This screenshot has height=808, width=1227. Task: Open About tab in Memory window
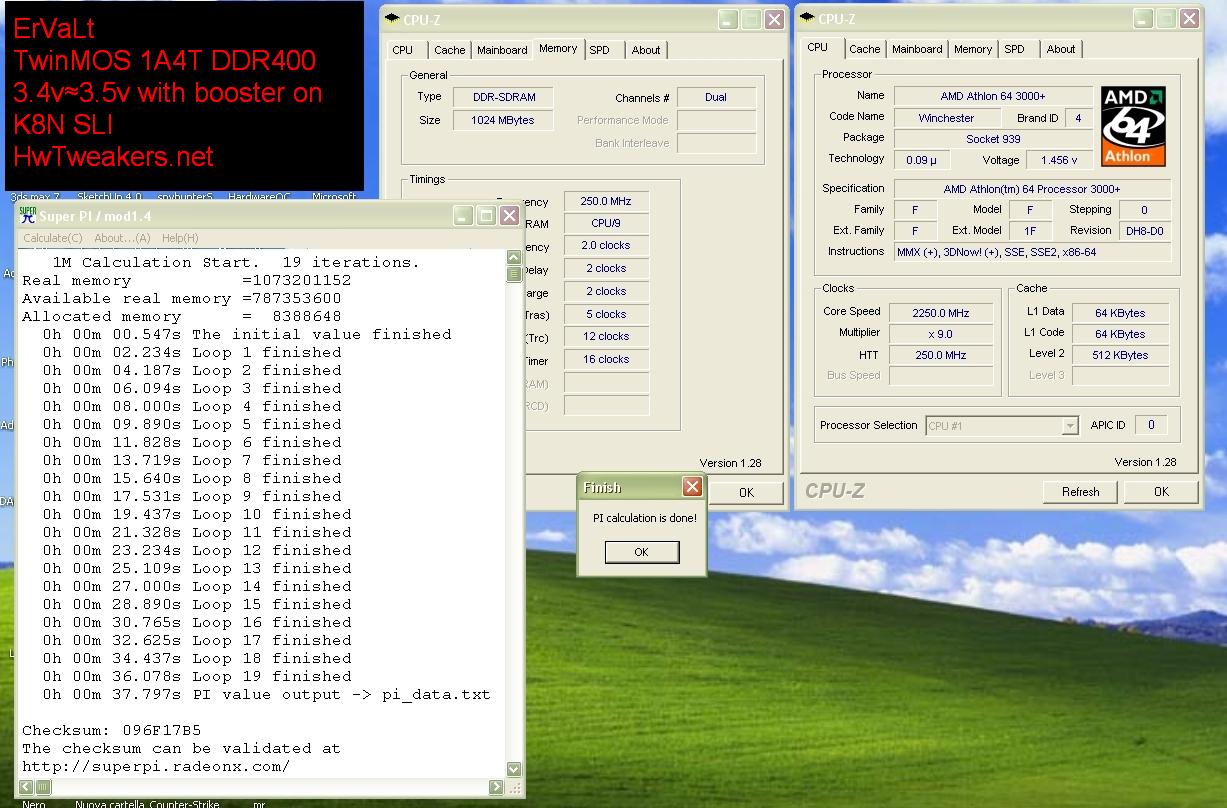click(x=646, y=50)
